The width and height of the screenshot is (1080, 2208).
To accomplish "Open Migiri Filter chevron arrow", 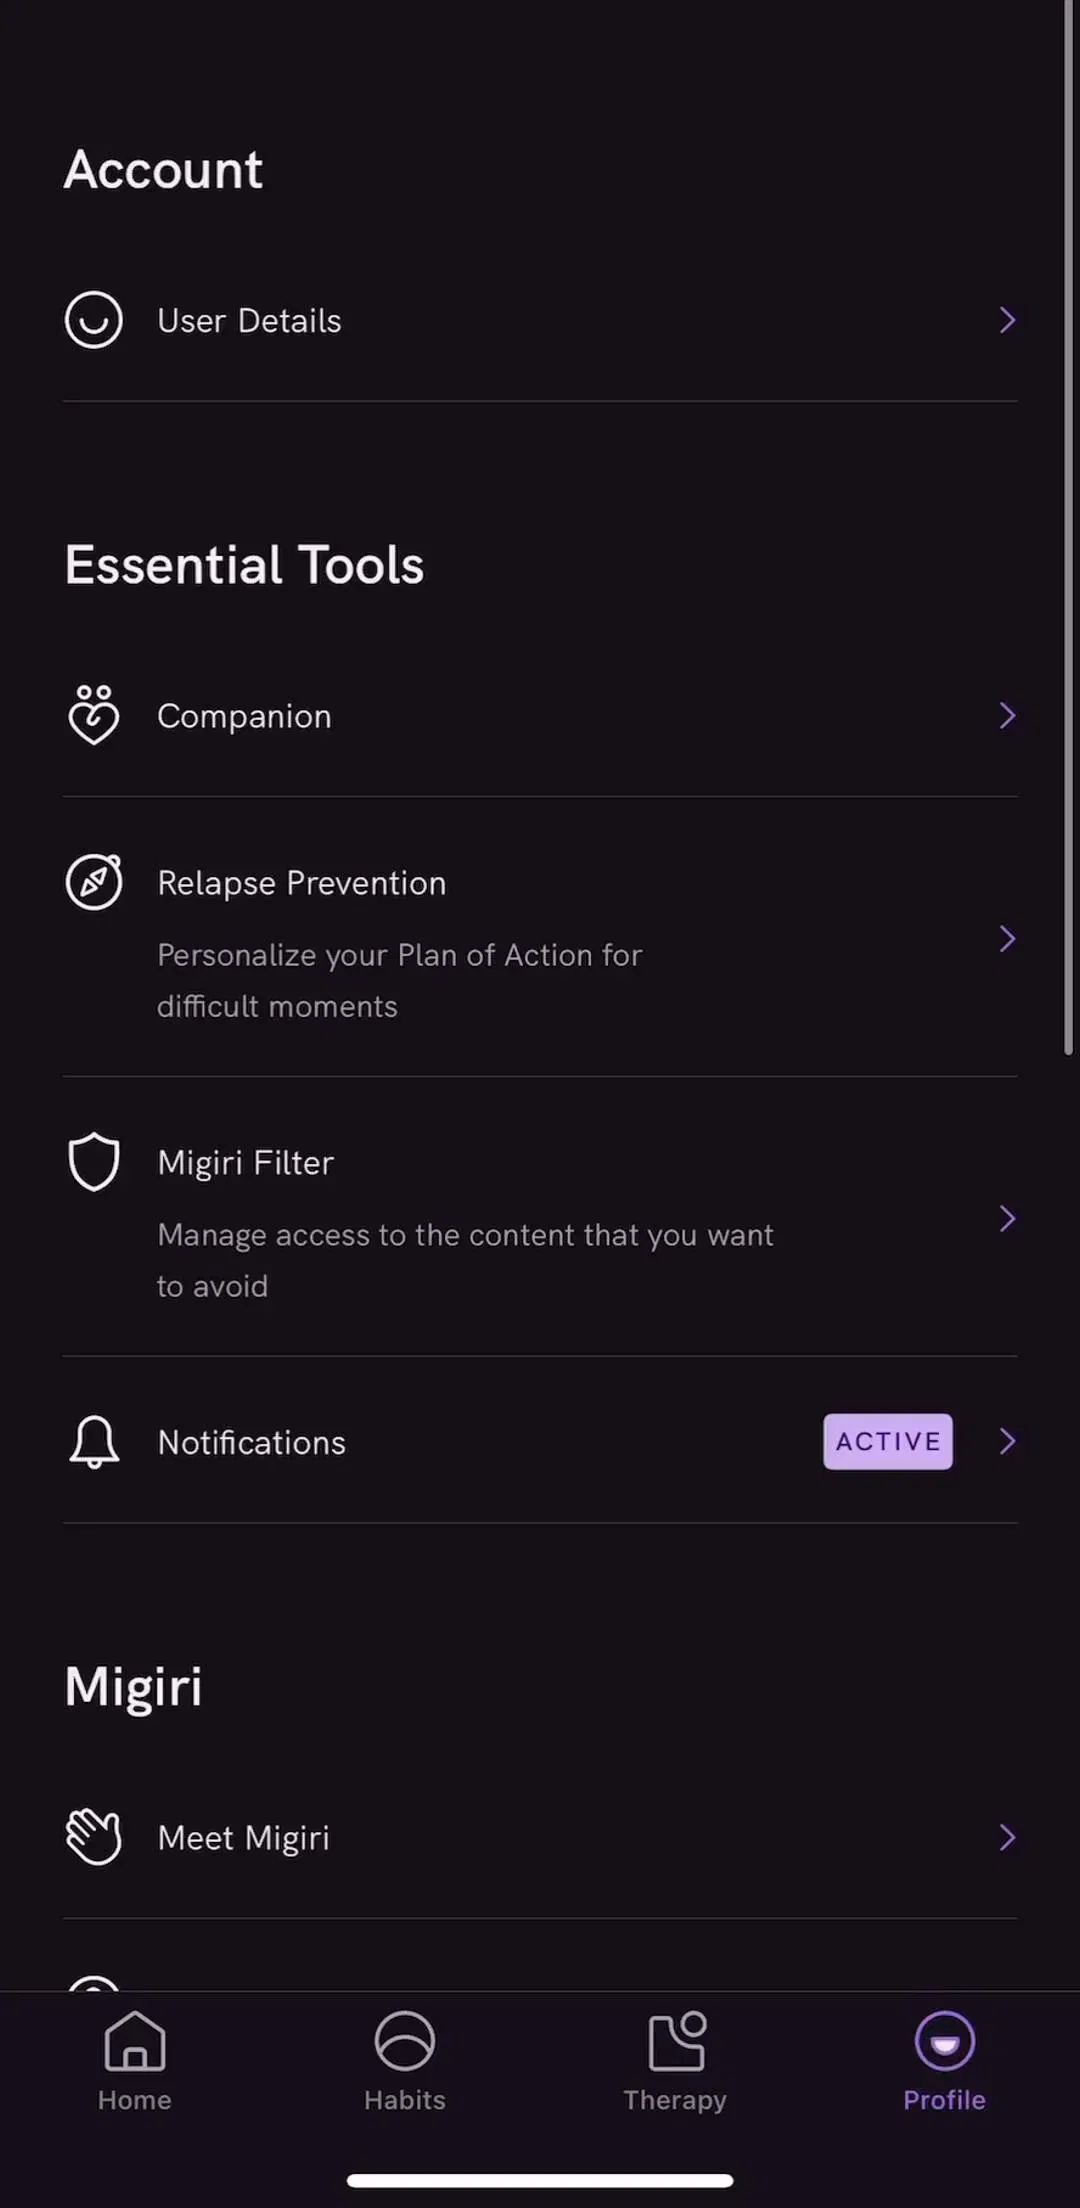I will pos(1007,1218).
